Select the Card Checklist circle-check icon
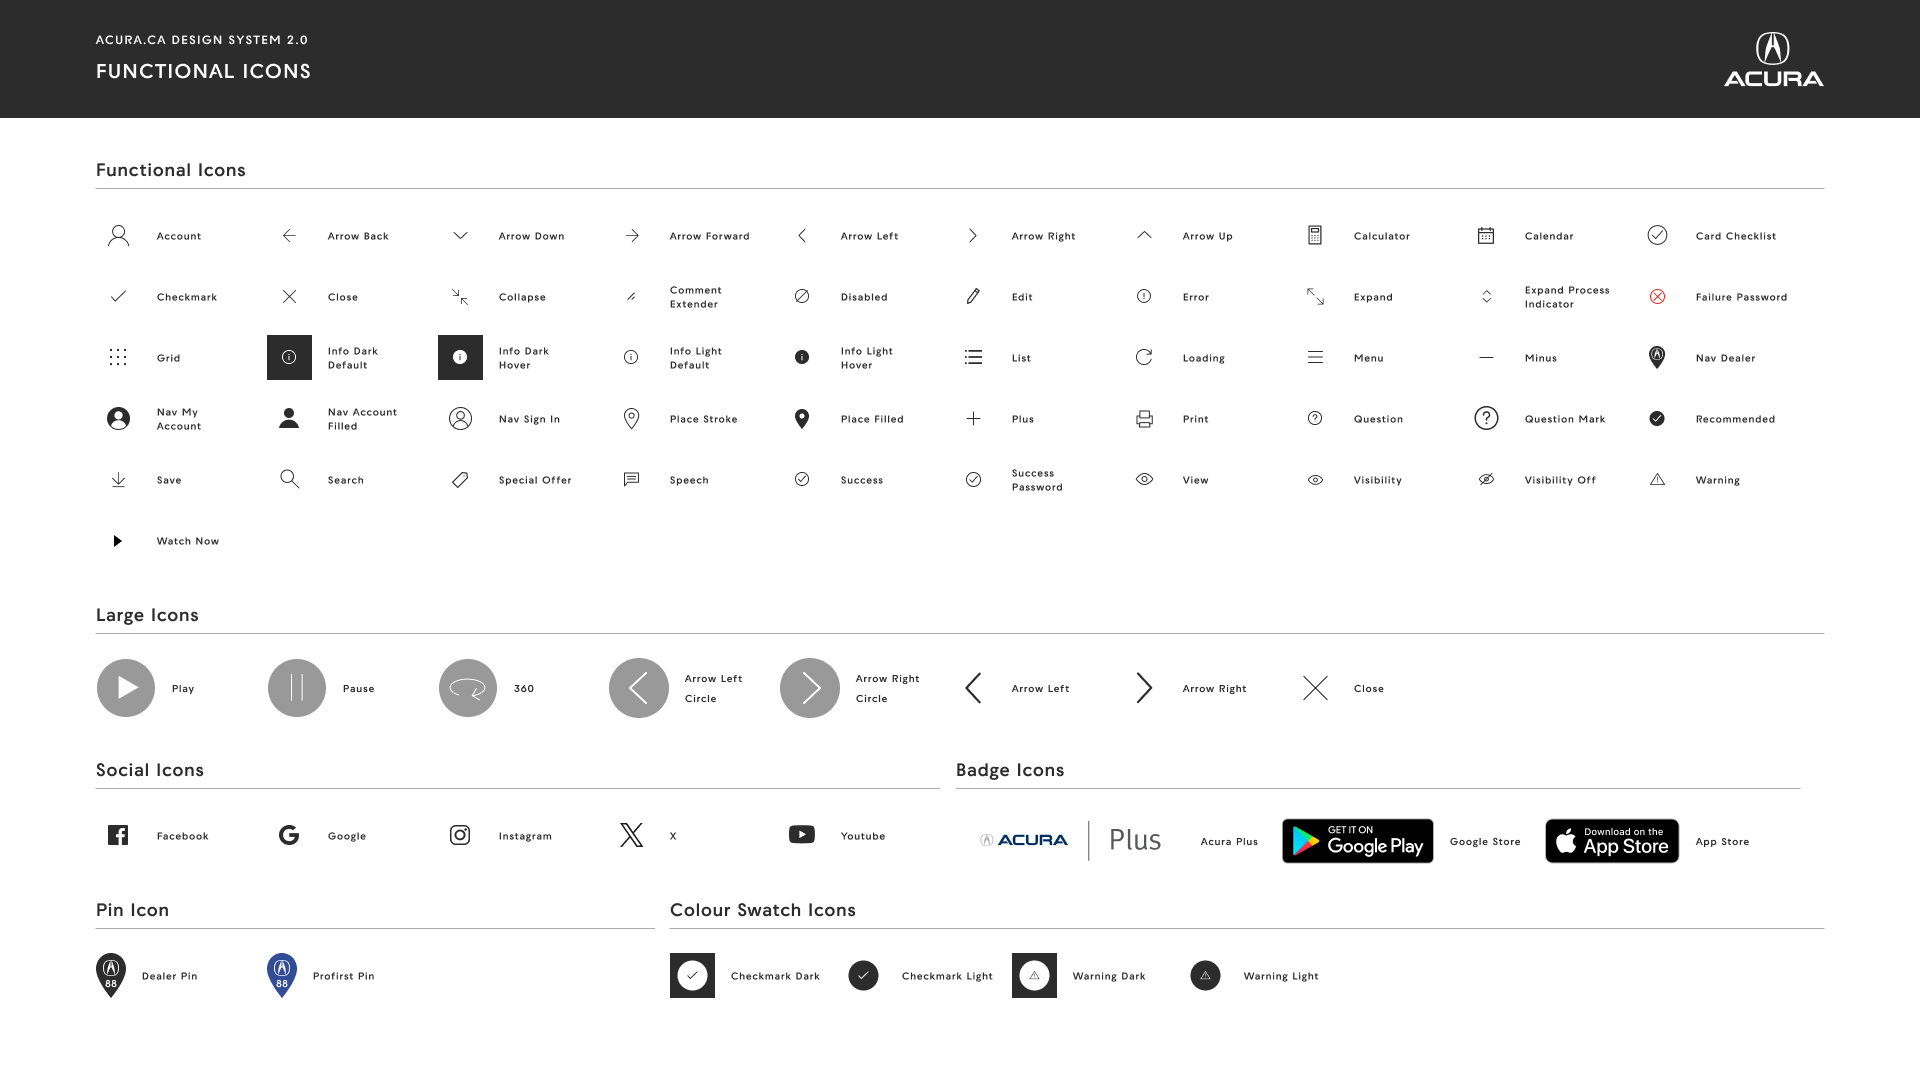This screenshot has height=1080, width=1920. pyautogui.click(x=1657, y=235)
